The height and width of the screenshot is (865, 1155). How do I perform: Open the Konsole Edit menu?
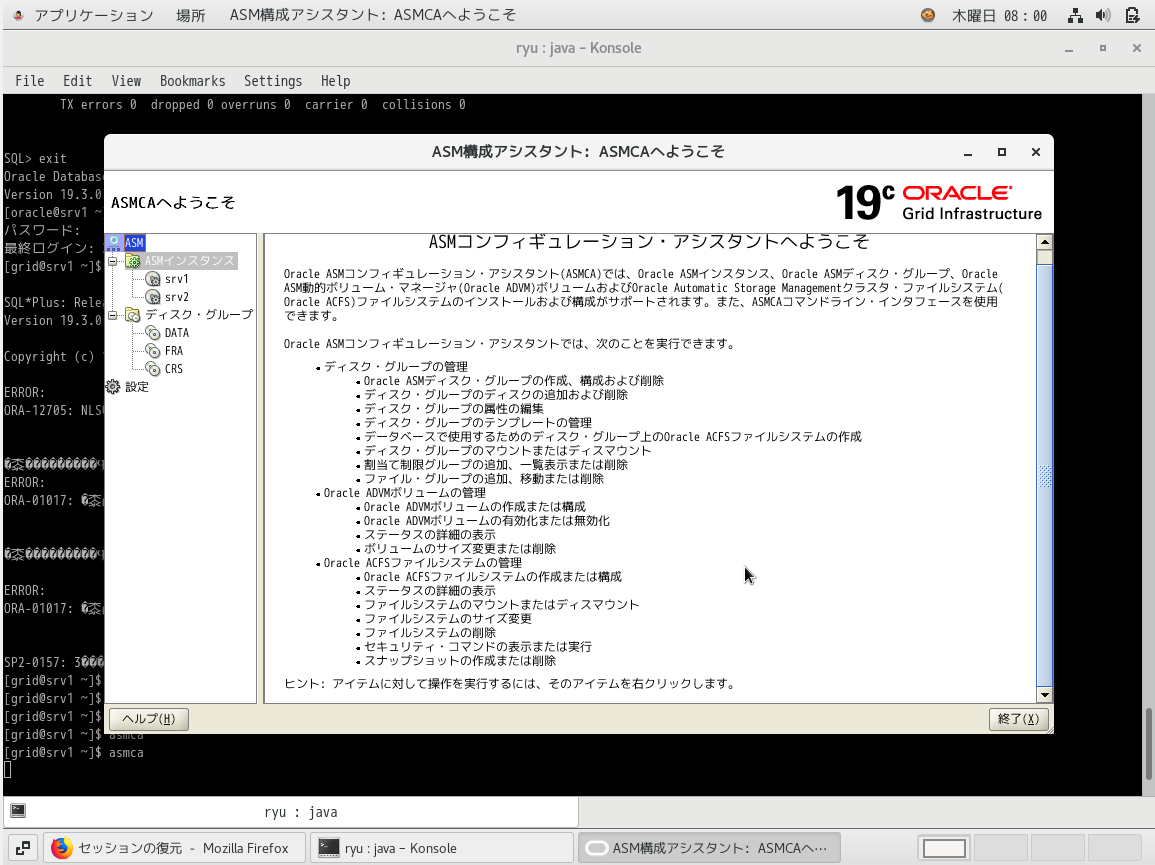point(77,81)
